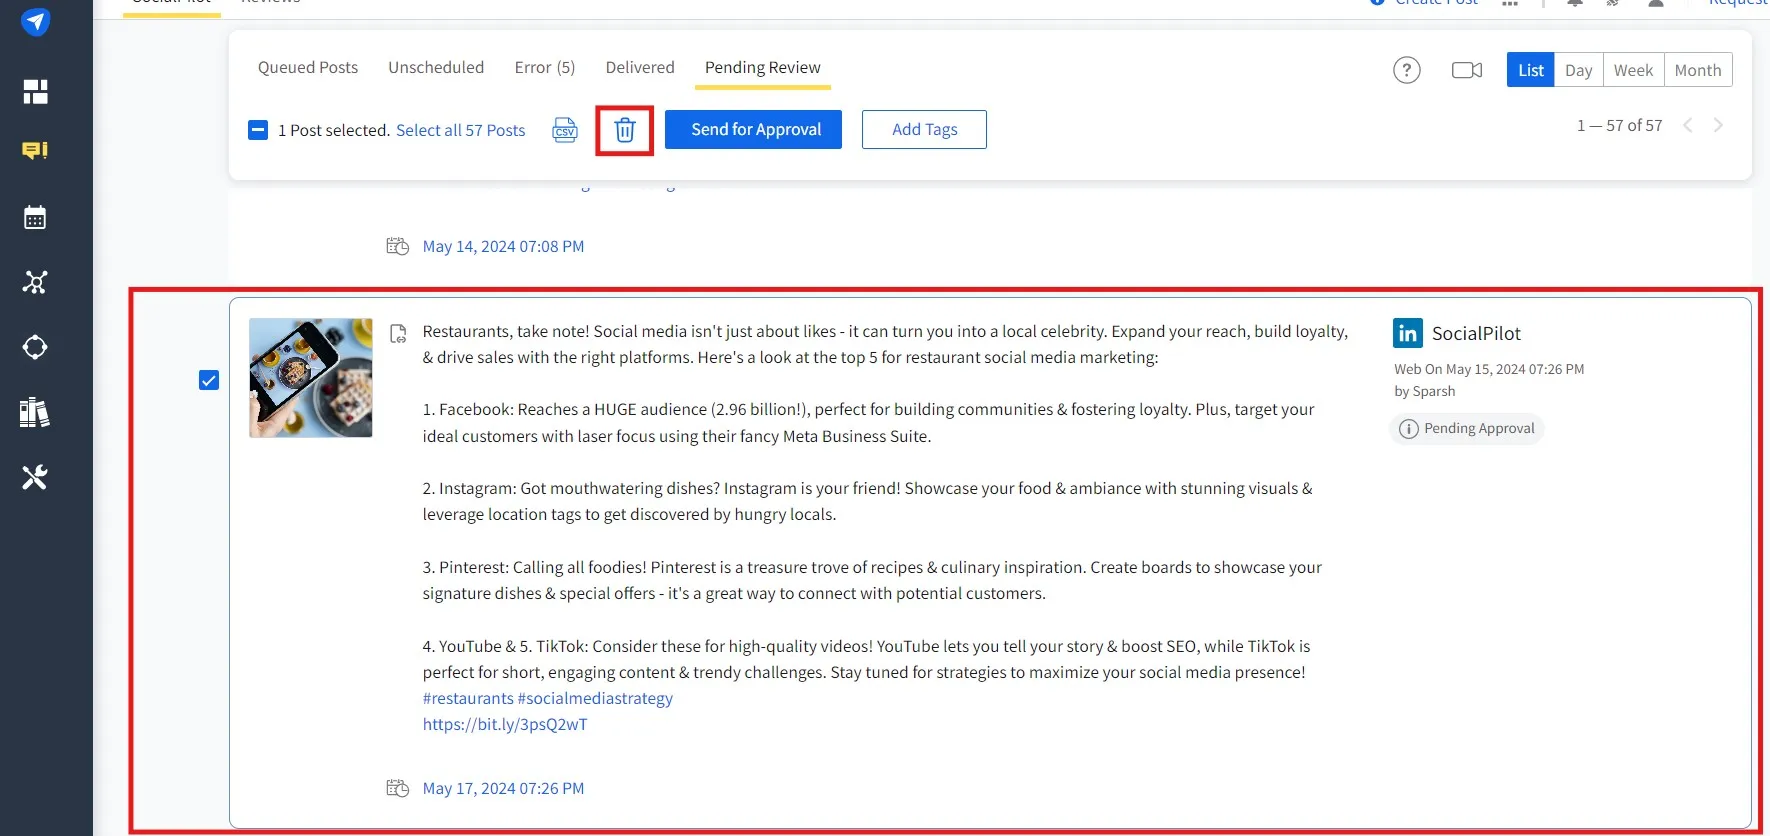The image size is (1770, 836).
Task: Open the content library books icon
Action: pos(35,412)
